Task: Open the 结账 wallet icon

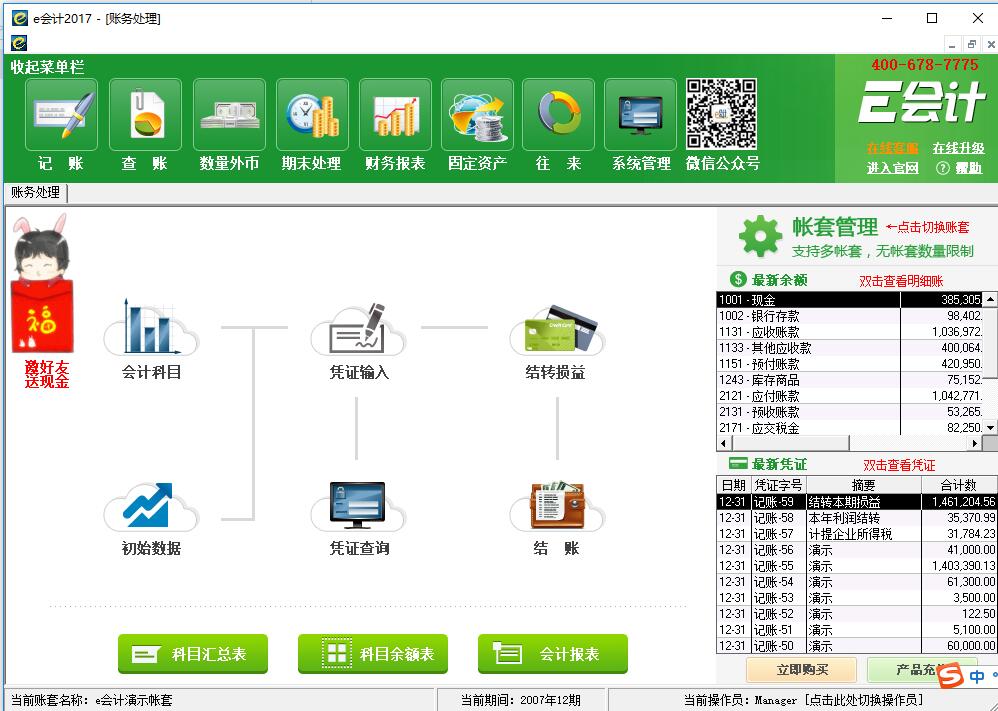Action: (558, 506)
